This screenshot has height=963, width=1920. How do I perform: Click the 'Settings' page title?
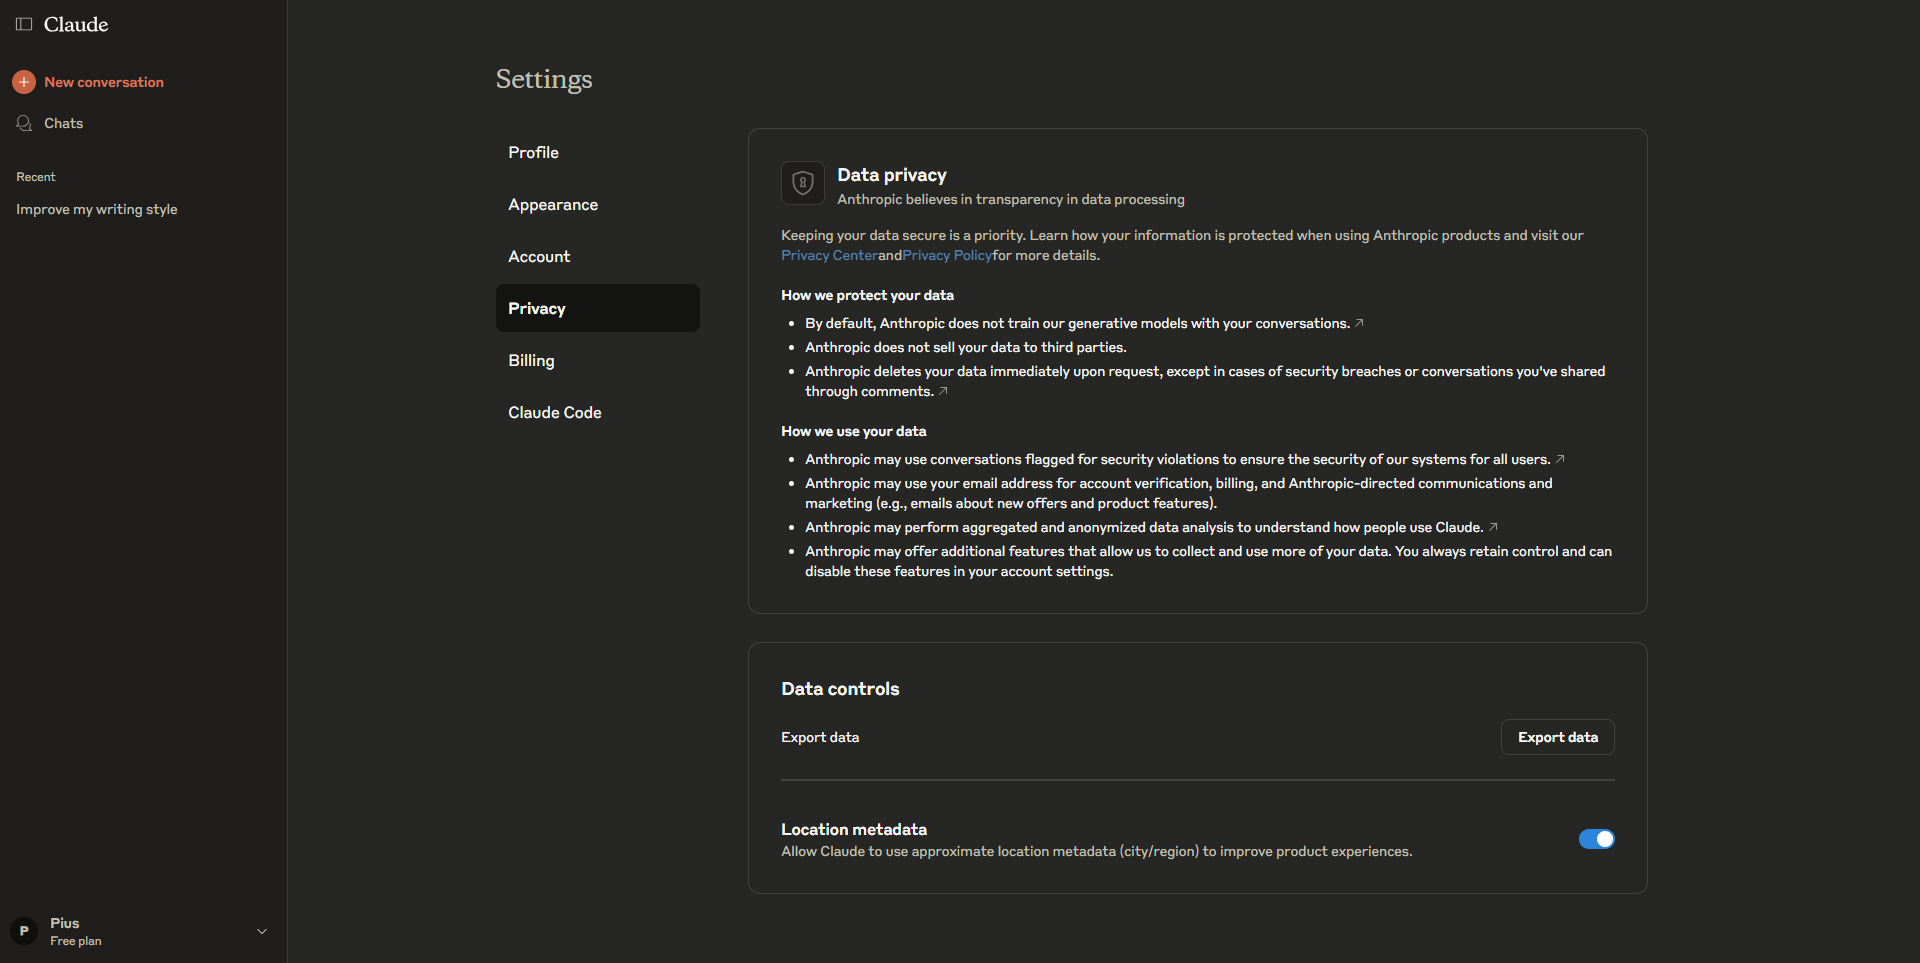[544, 79]
